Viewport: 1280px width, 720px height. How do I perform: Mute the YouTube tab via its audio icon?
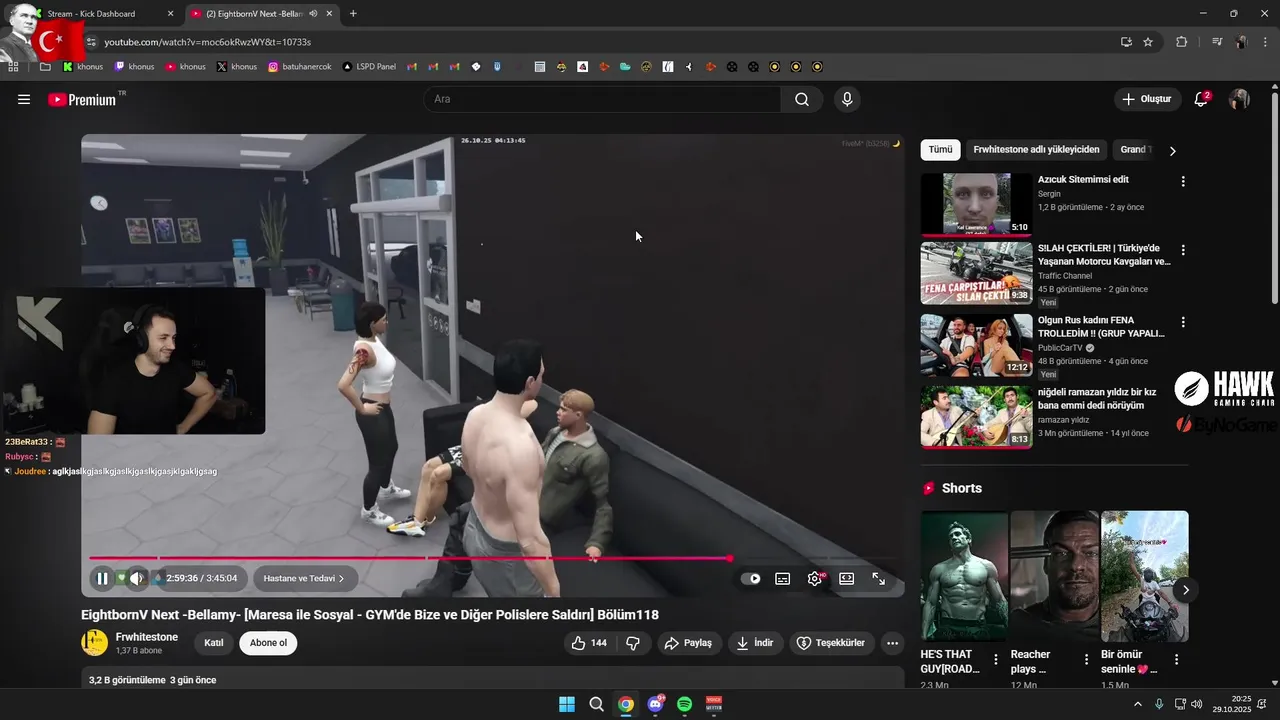(x=313, y=14)
